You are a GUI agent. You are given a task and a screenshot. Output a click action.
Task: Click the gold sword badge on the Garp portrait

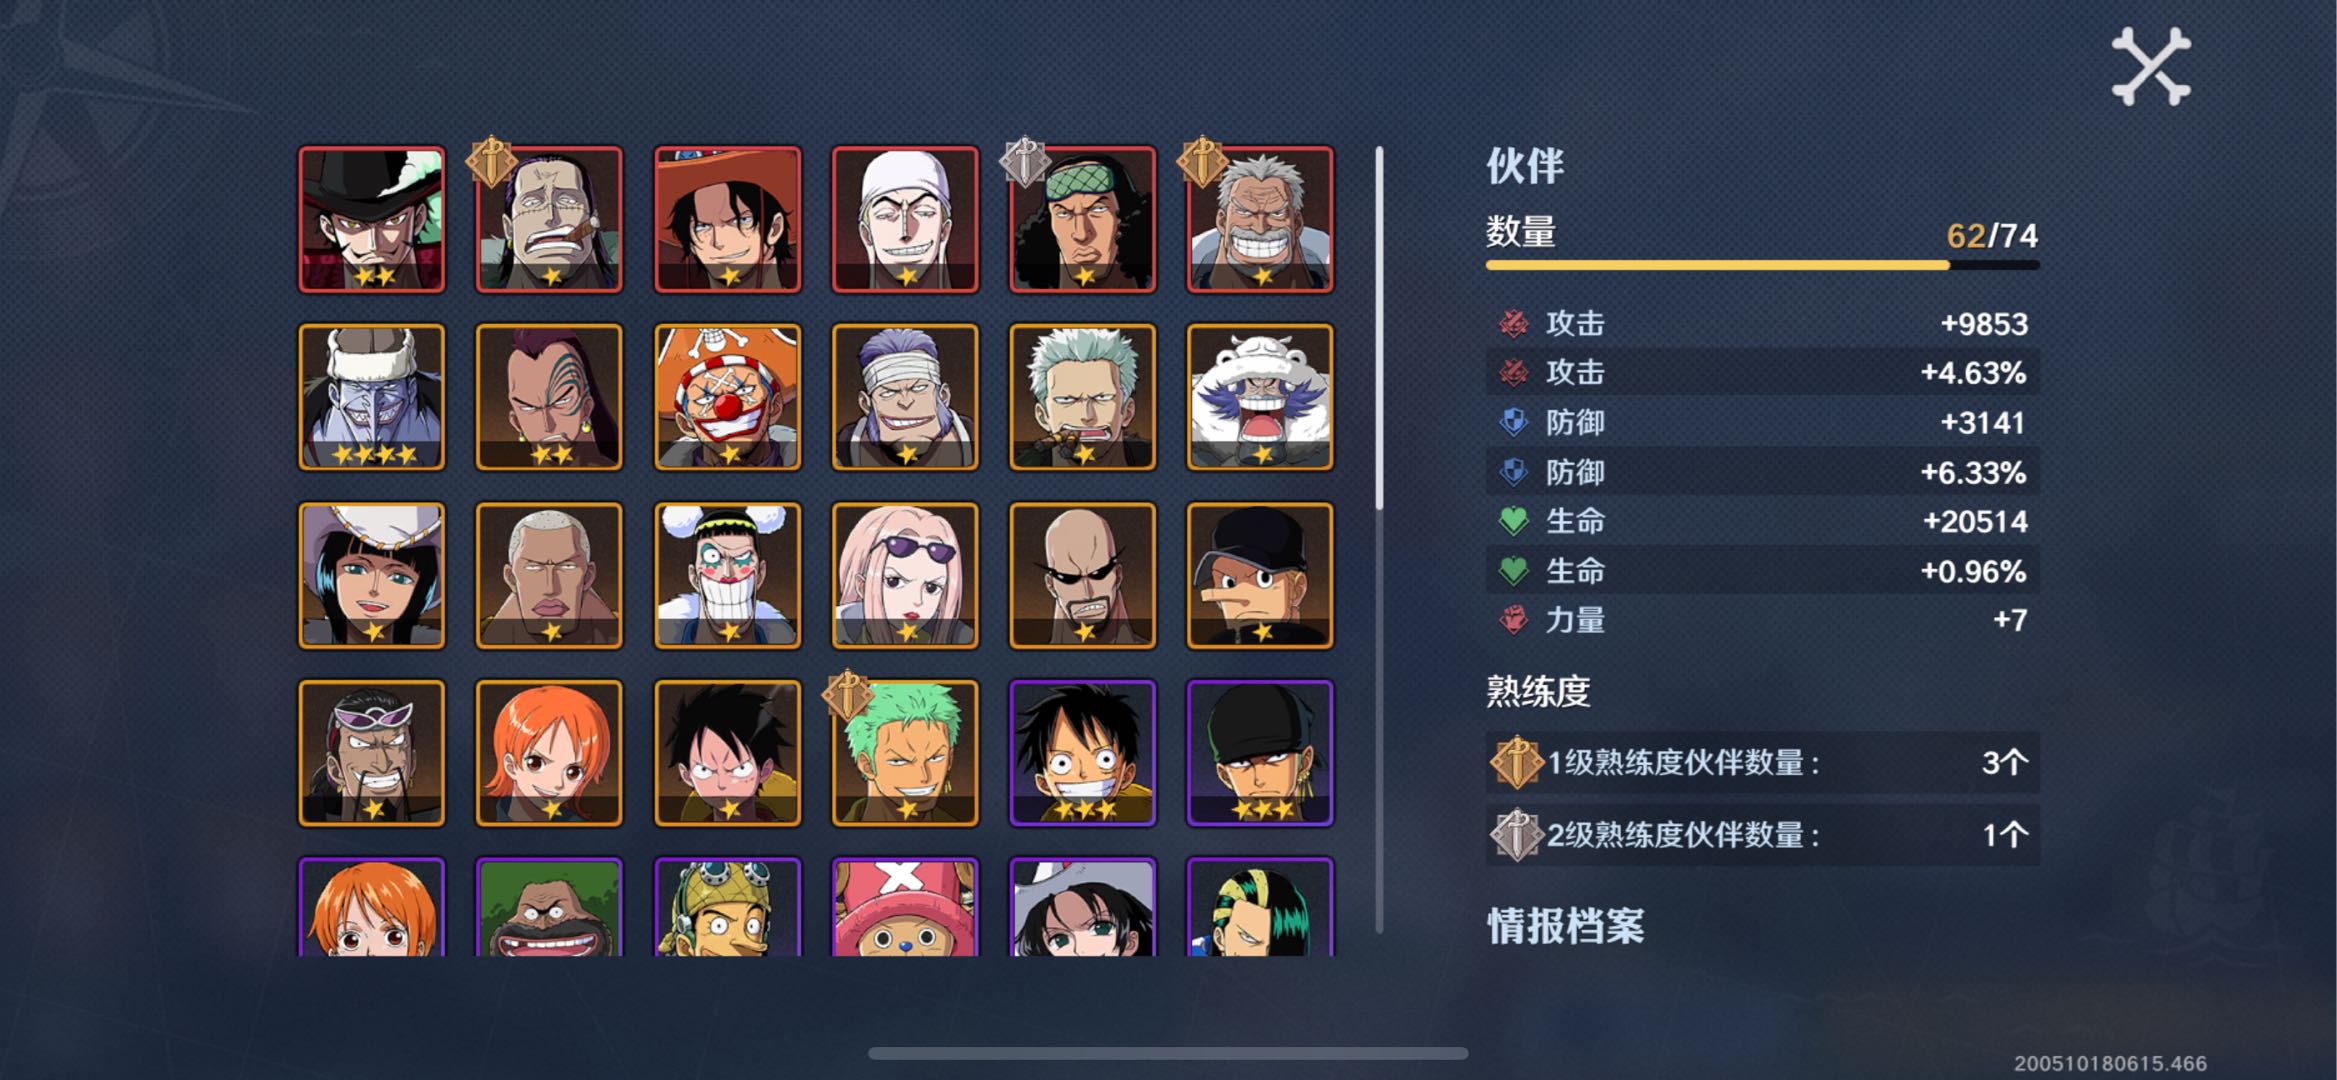(1202, 161)
